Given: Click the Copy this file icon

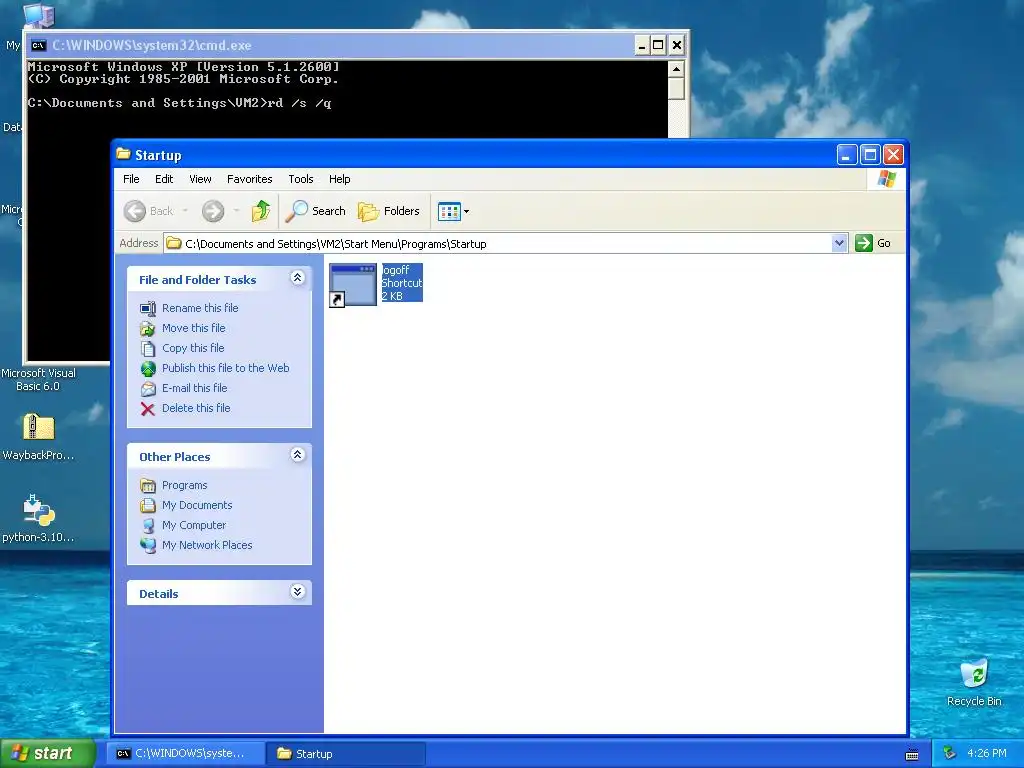Looking at the screenshot, I should tap(148, 349).
